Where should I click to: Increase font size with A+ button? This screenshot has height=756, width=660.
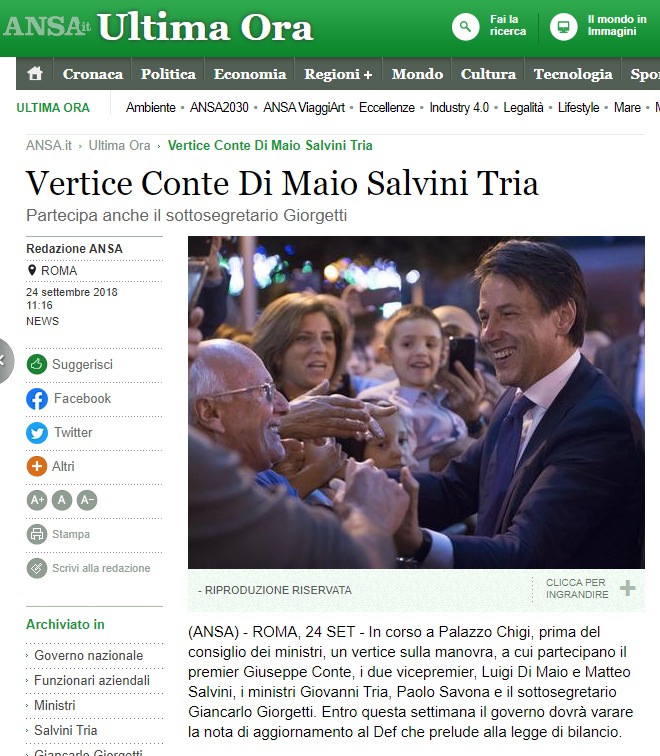[x=37, y=500]
